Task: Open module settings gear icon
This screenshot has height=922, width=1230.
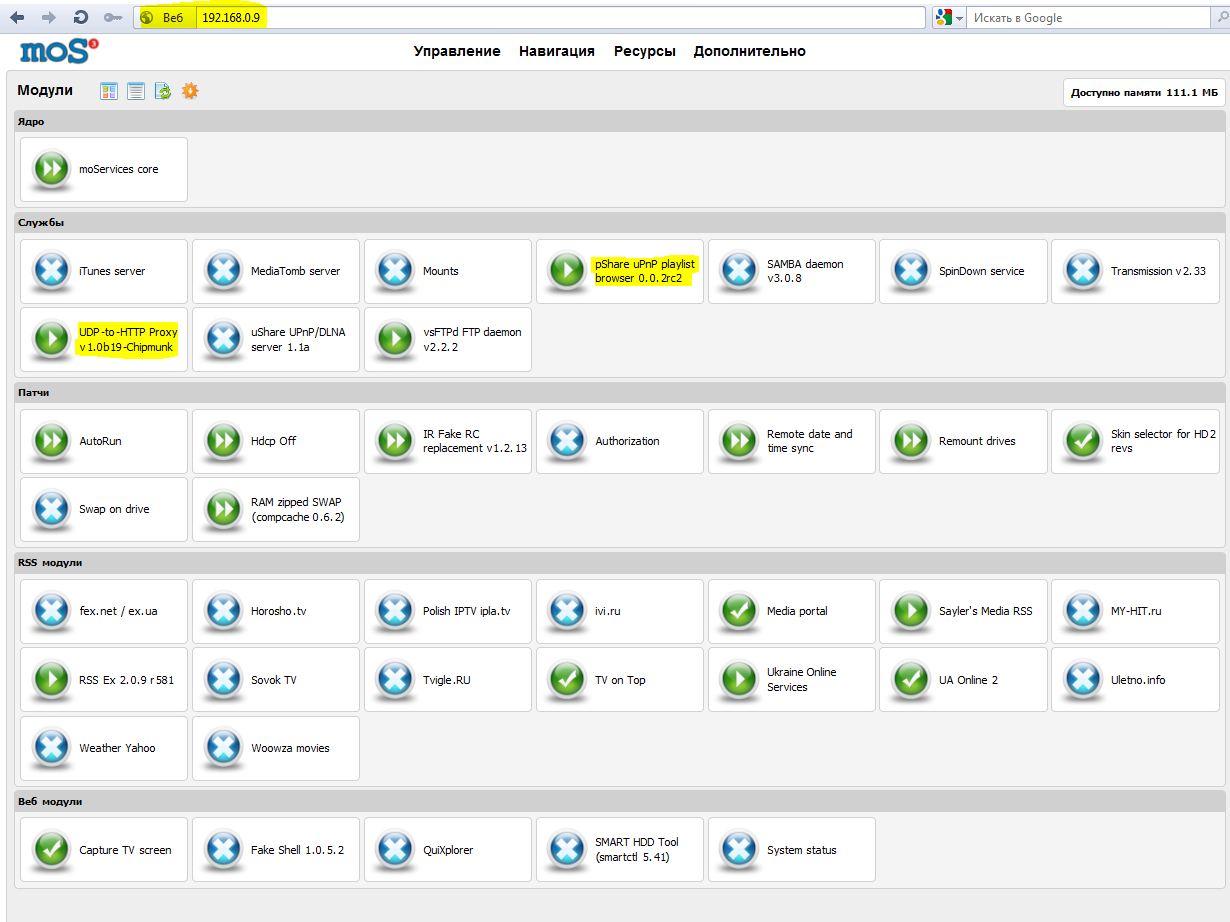Action: click(x=190, y=91)
